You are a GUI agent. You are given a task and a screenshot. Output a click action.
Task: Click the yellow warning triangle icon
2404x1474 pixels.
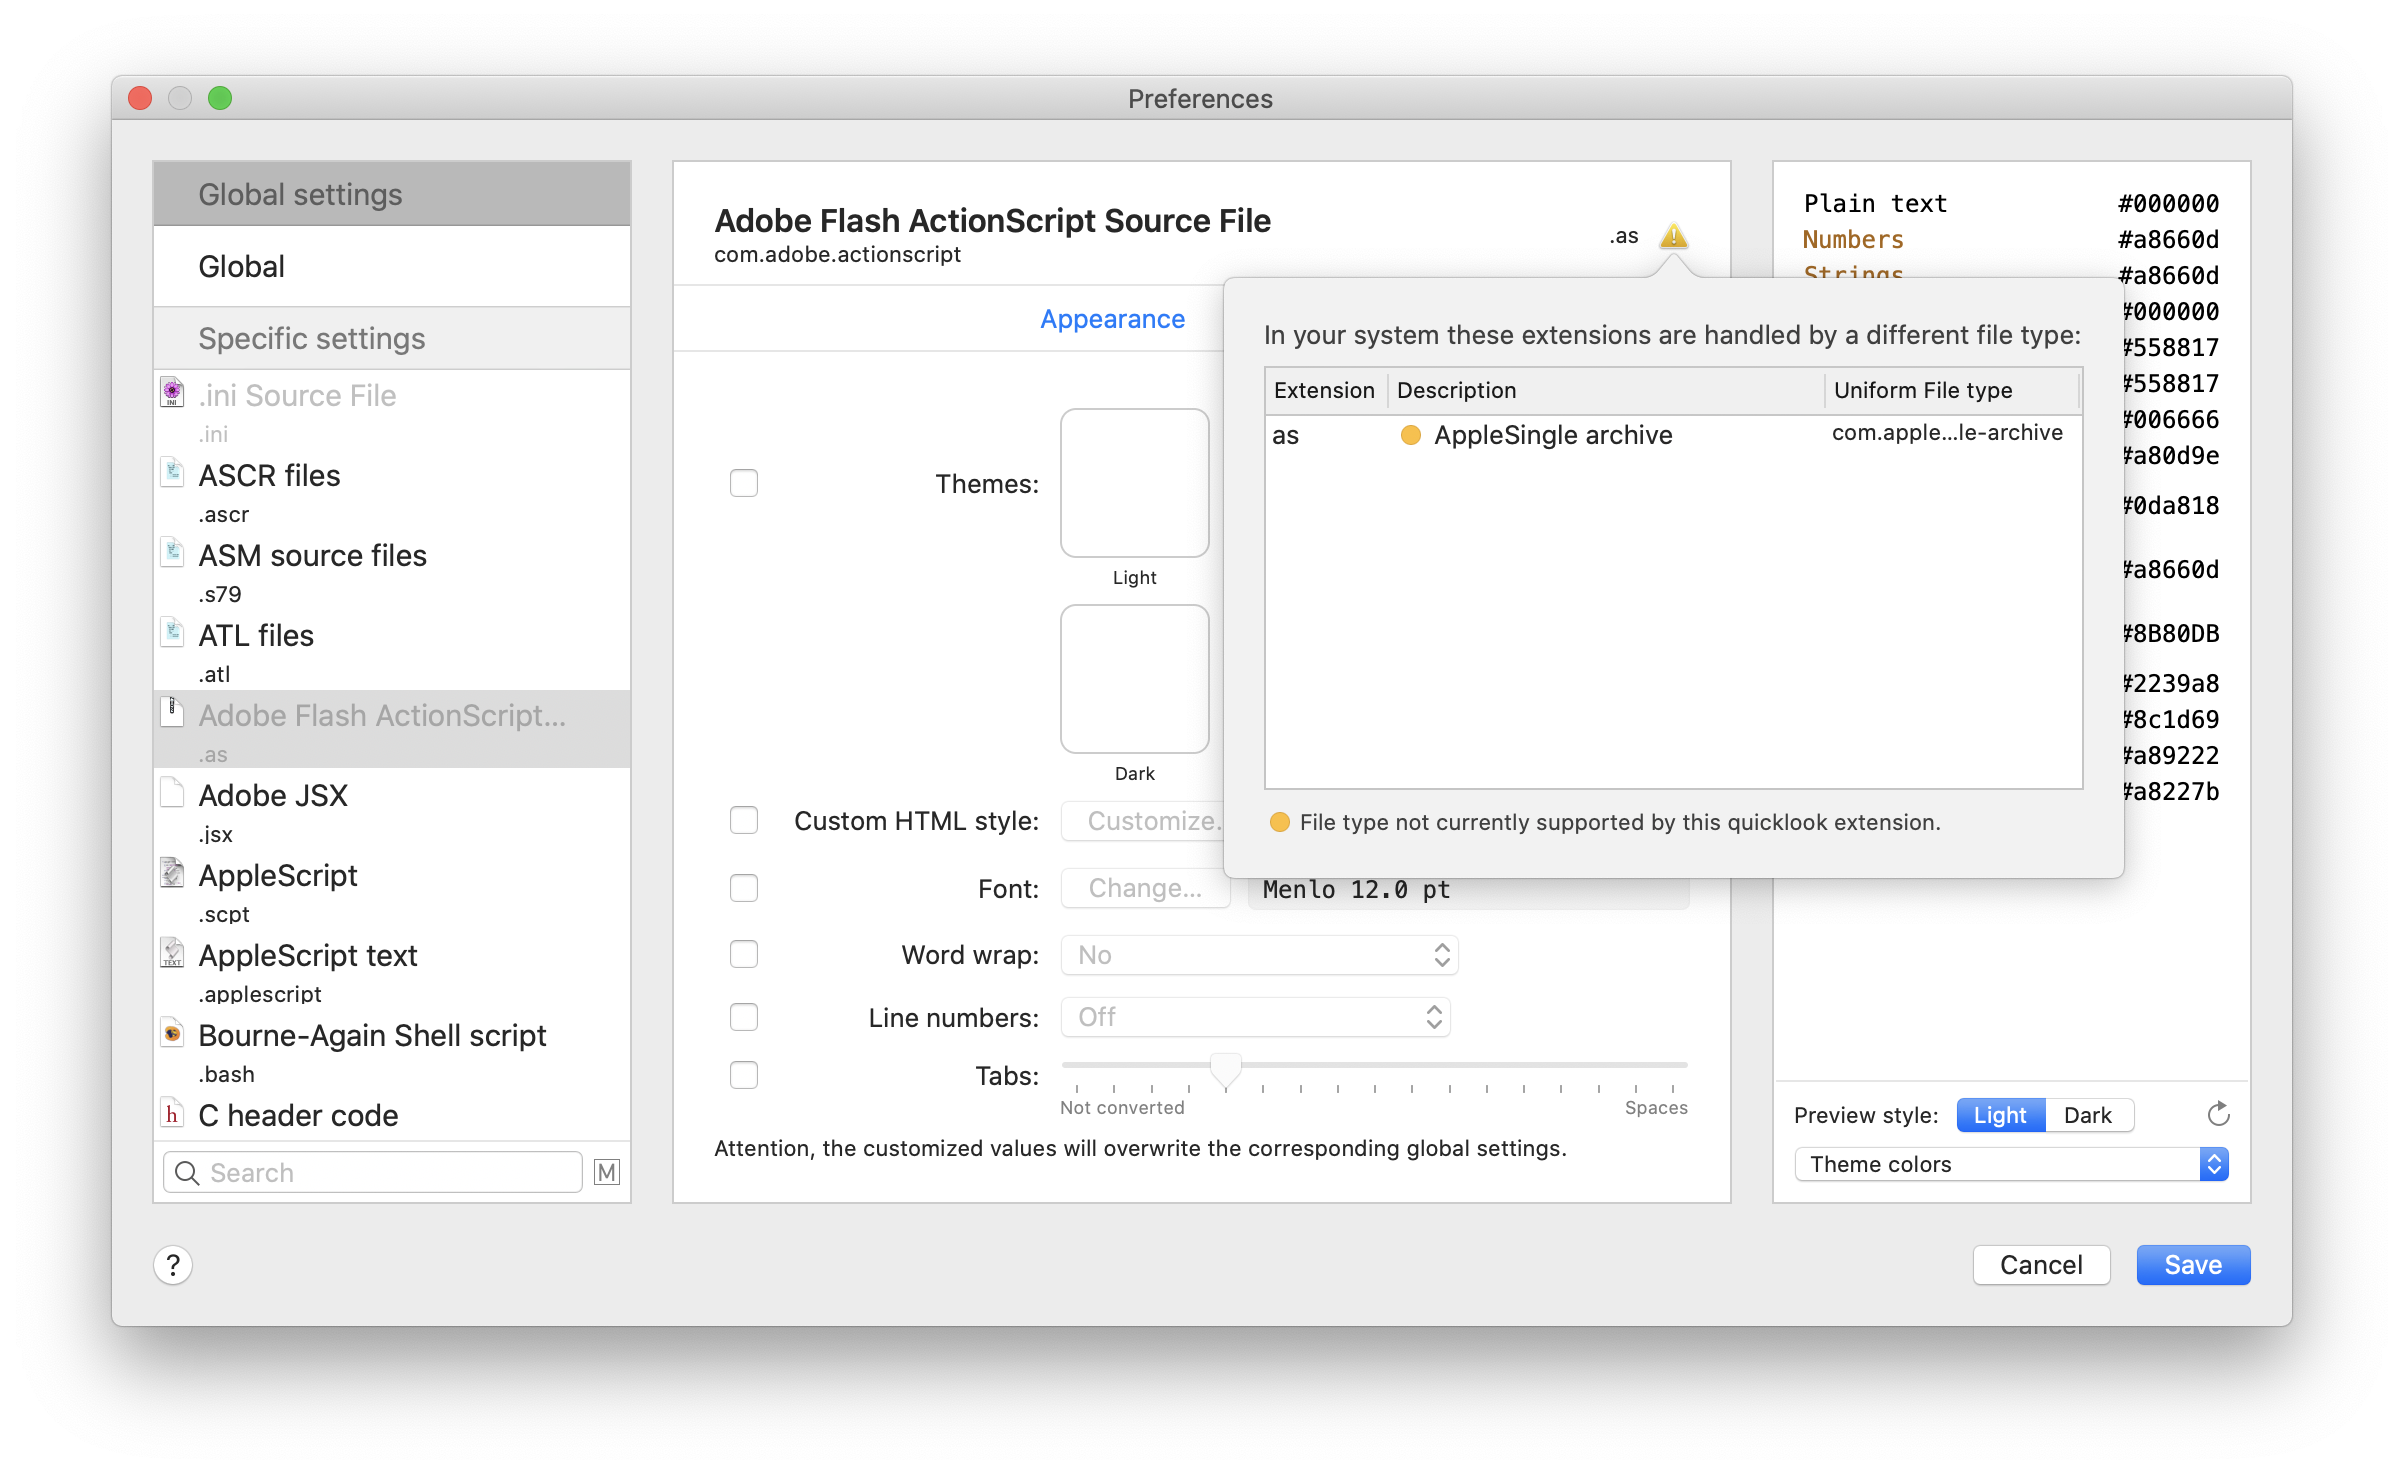(1673, 237)
